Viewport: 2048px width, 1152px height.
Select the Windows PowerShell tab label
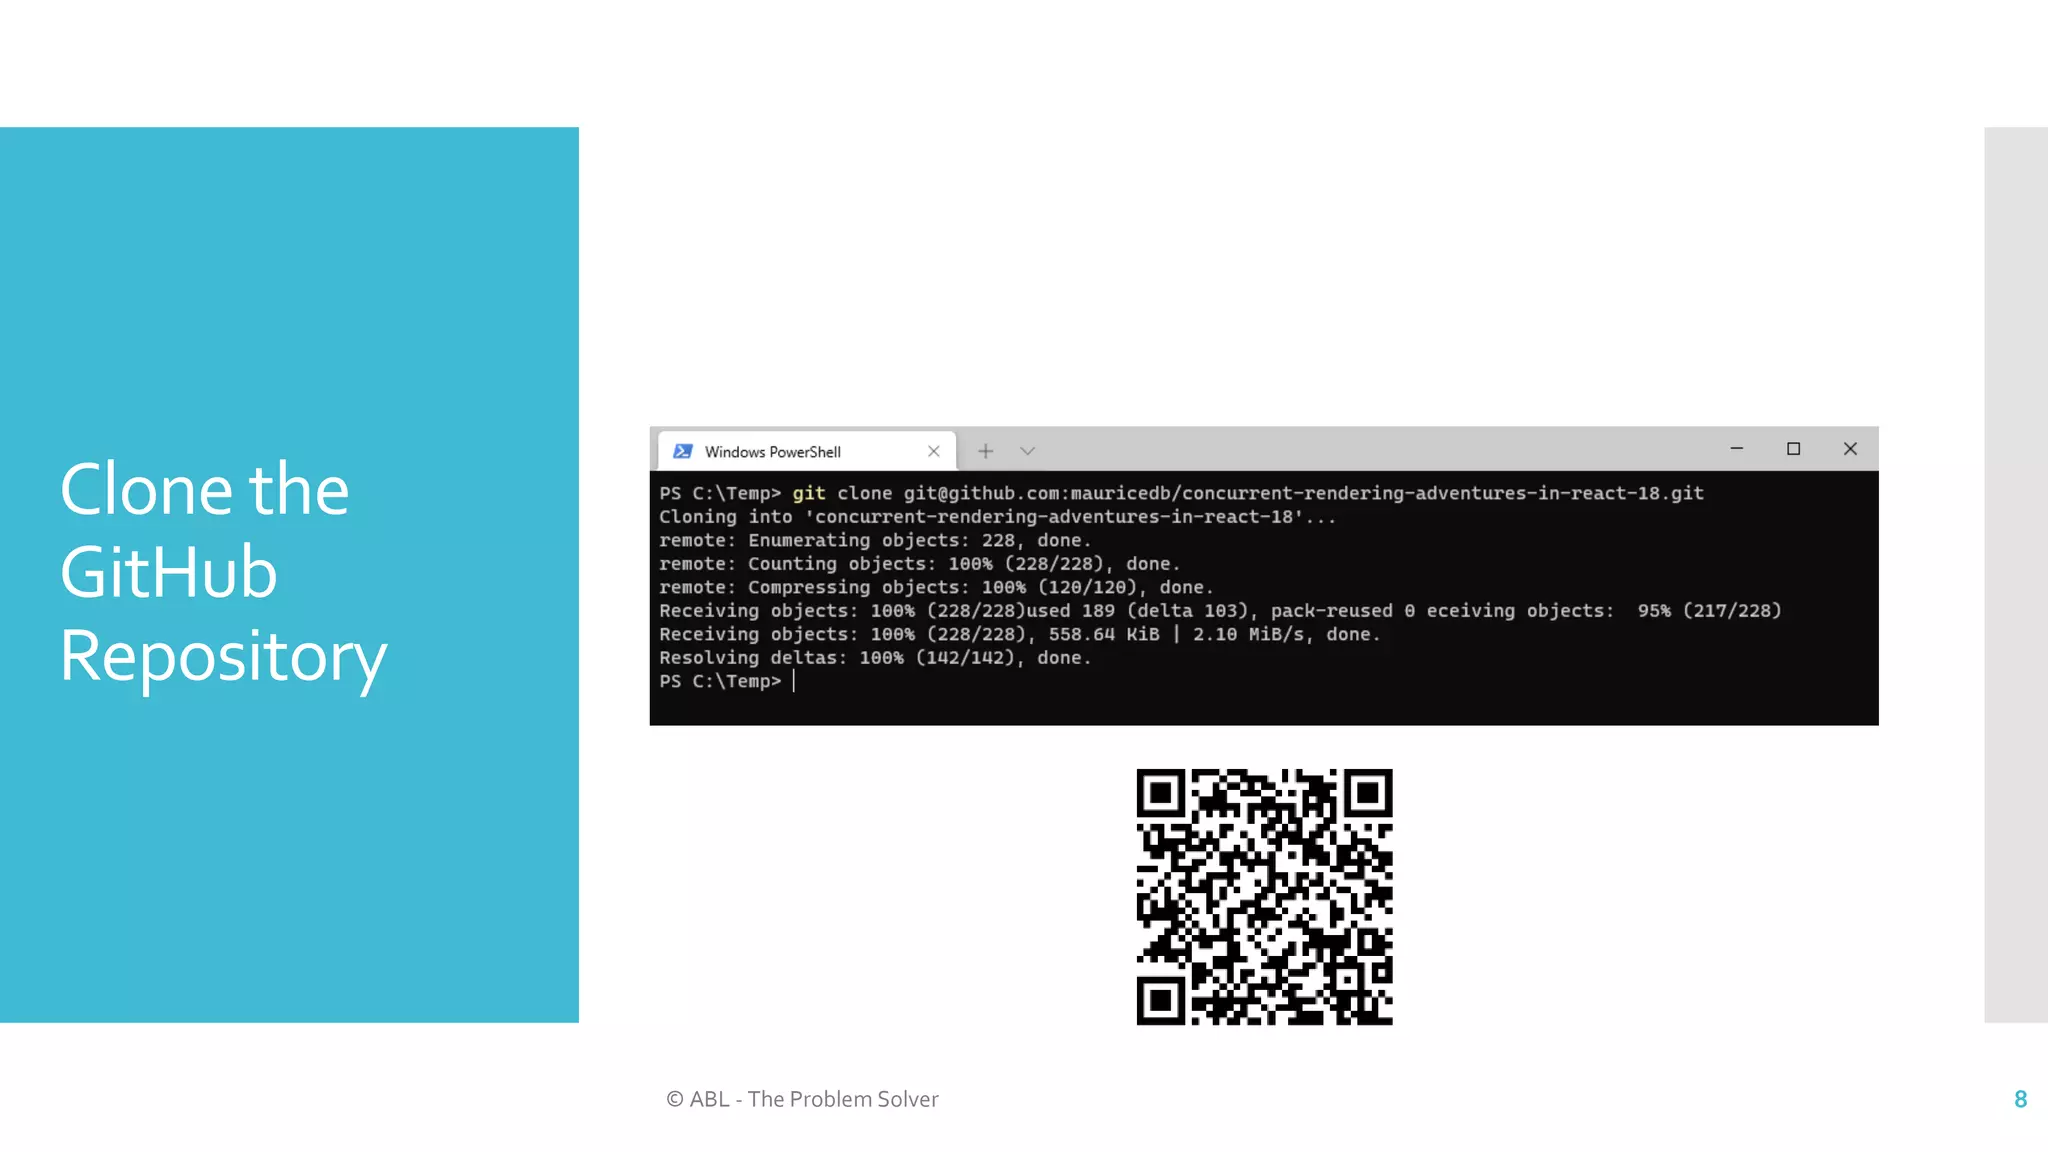point(772,452)
